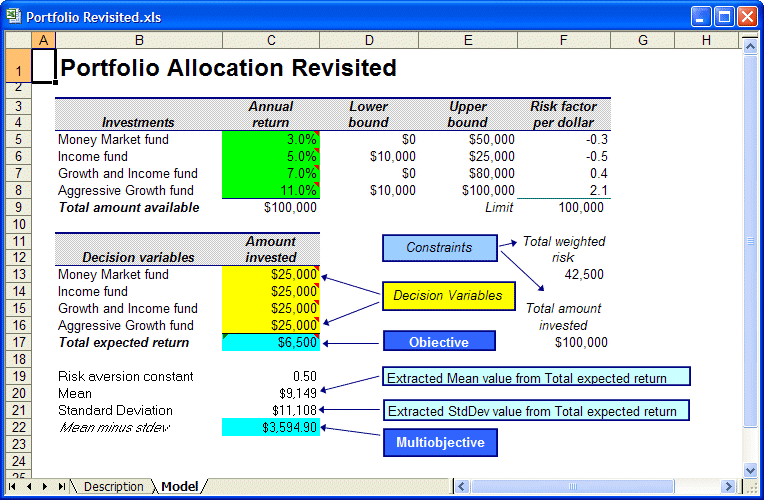Image resolution: width=764 pixels, height=500 pixels.
Task: Select the Standard Deviation label cell
Action: pos(139,410)
